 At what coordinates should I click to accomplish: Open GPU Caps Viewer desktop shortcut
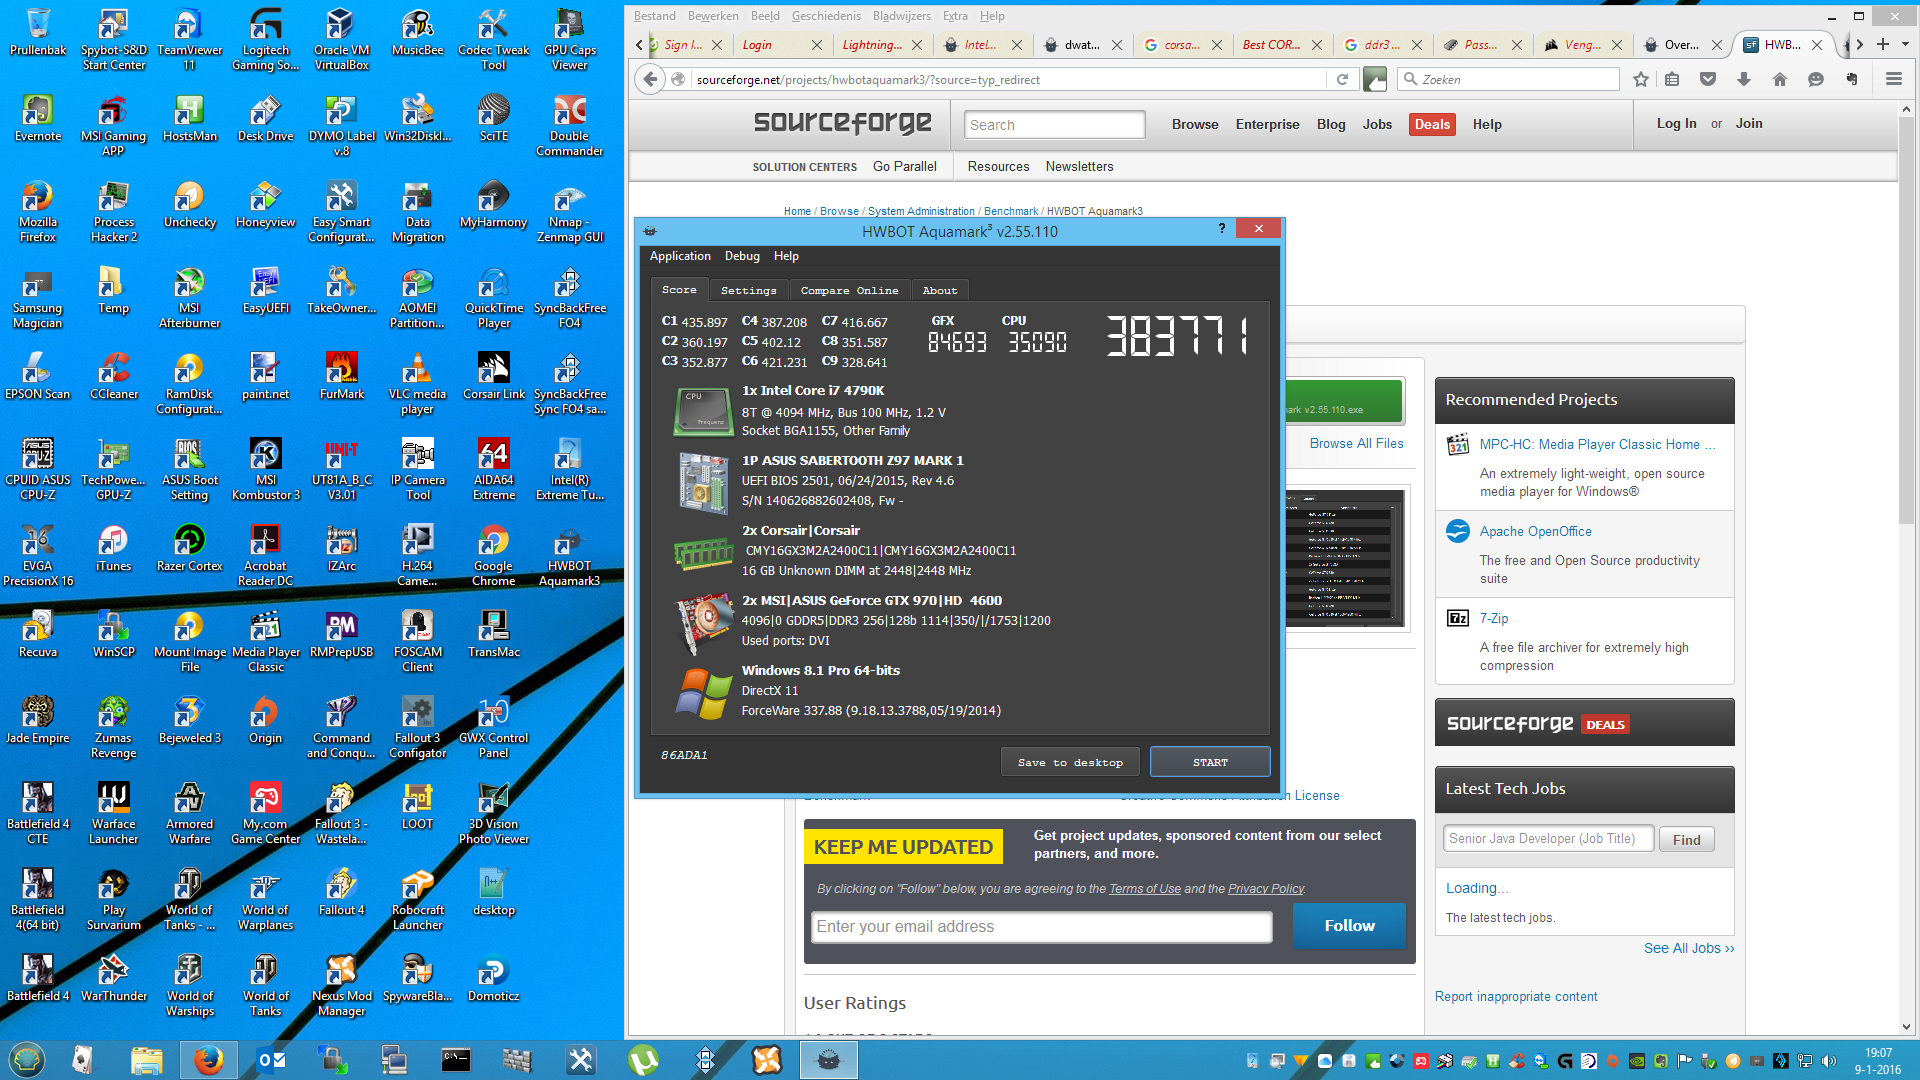569,40
